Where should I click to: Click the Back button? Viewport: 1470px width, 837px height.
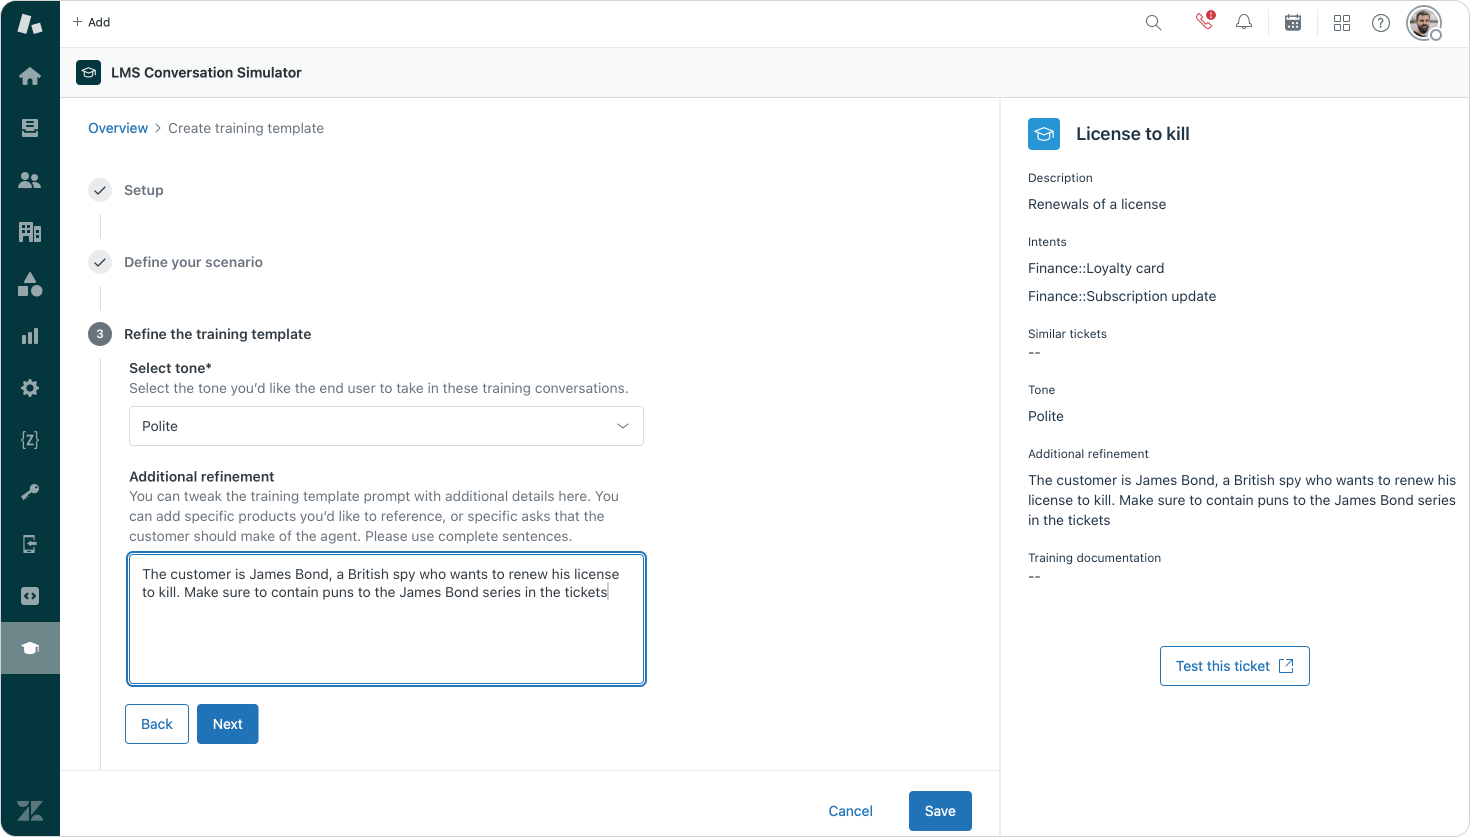157,724
